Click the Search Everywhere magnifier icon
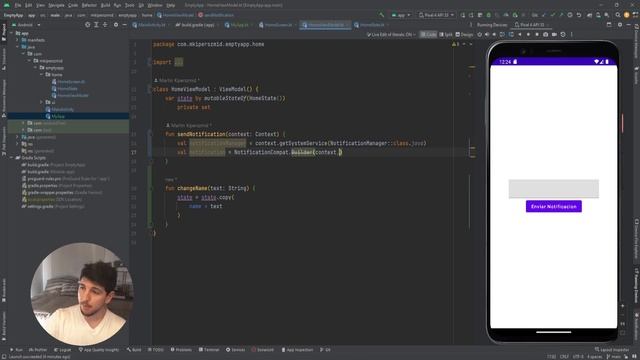 click(618, 15)
